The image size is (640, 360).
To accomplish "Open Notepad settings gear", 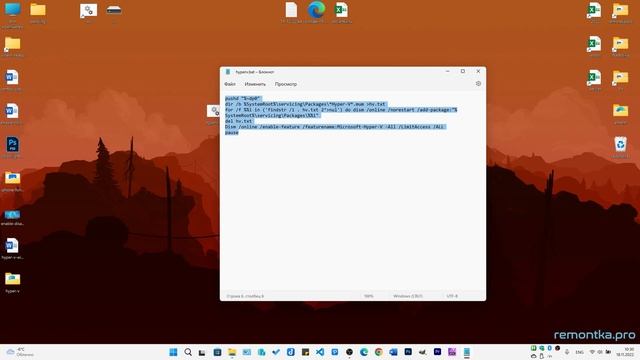I will [478, 84].
